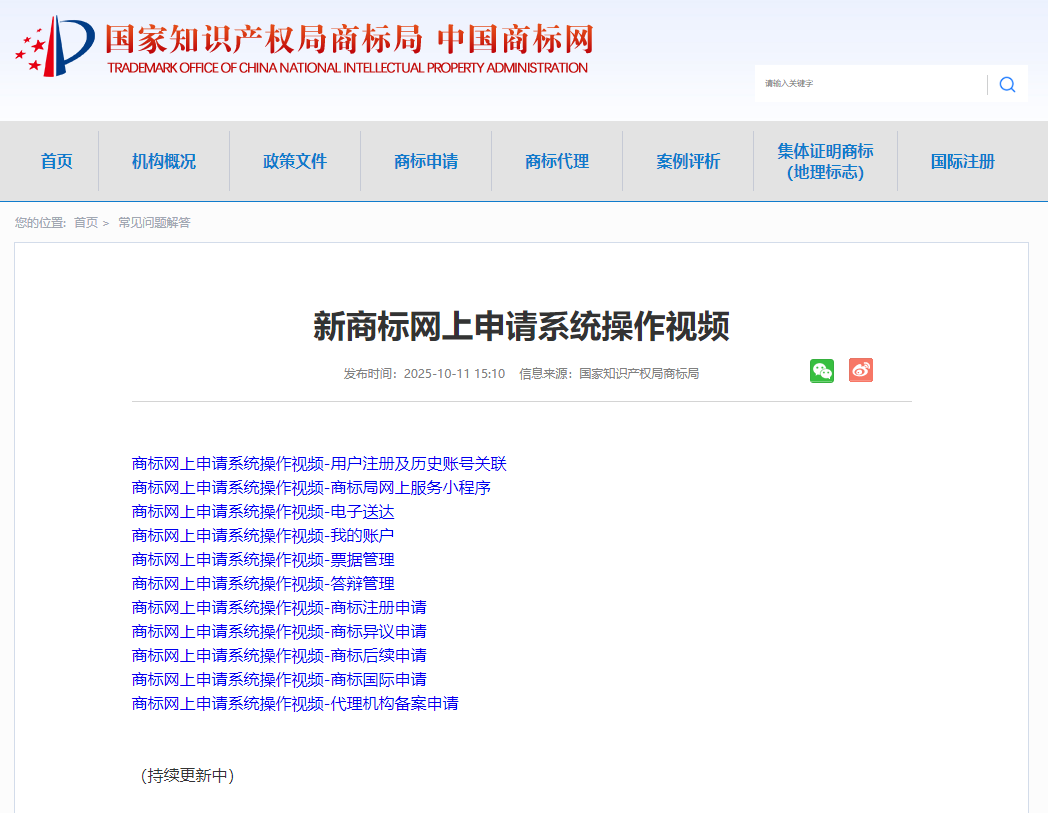Open the 商标代理 navigation item
The width and height of the screenshot is (1048, 813).
(x=557, y=161)
